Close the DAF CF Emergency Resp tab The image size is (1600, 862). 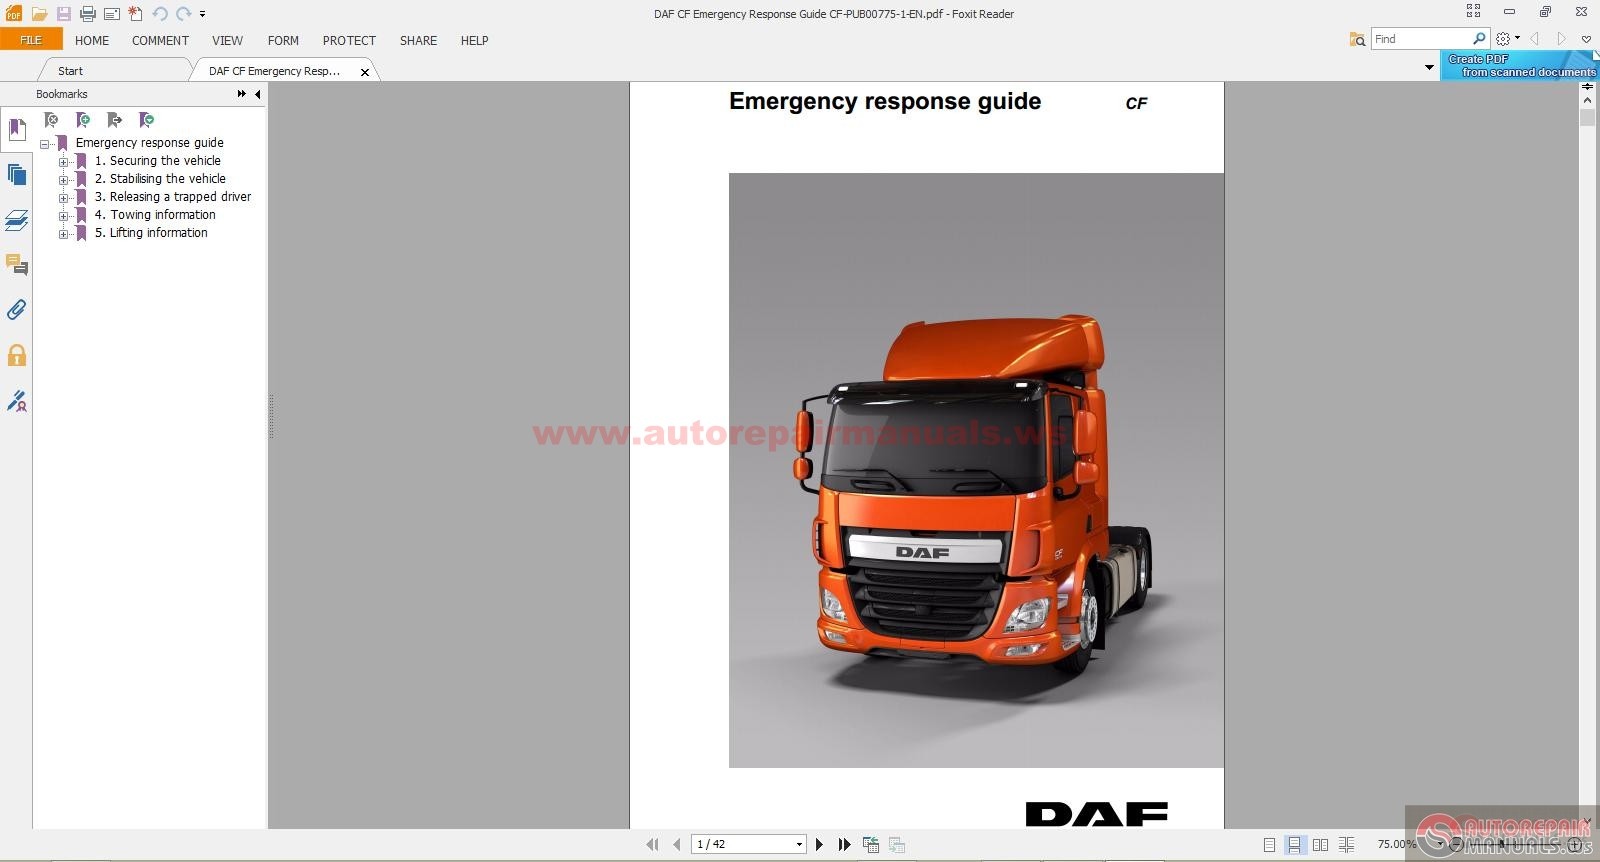(x=365, y=72)
